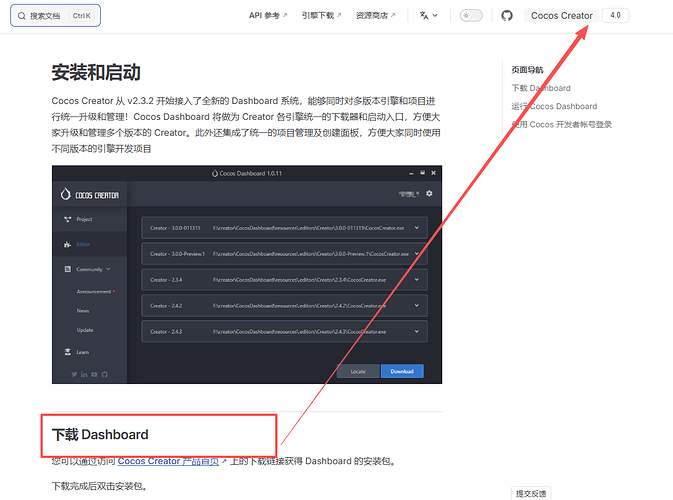Viewport: 673px width, 500px height.
Task: Collapse the Community chevron in Dashboard sidebar
Action: pos(108,269)
